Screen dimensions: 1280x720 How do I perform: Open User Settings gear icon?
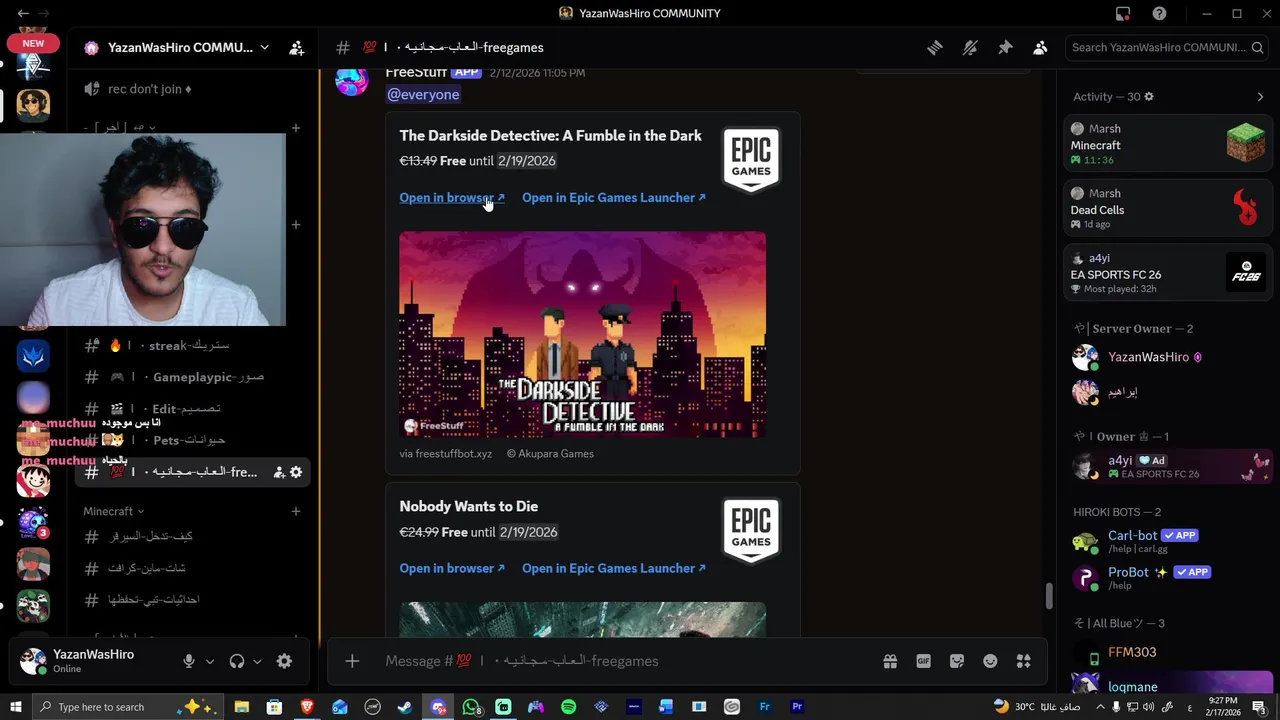pyautogui.click(x=284, y=661)
